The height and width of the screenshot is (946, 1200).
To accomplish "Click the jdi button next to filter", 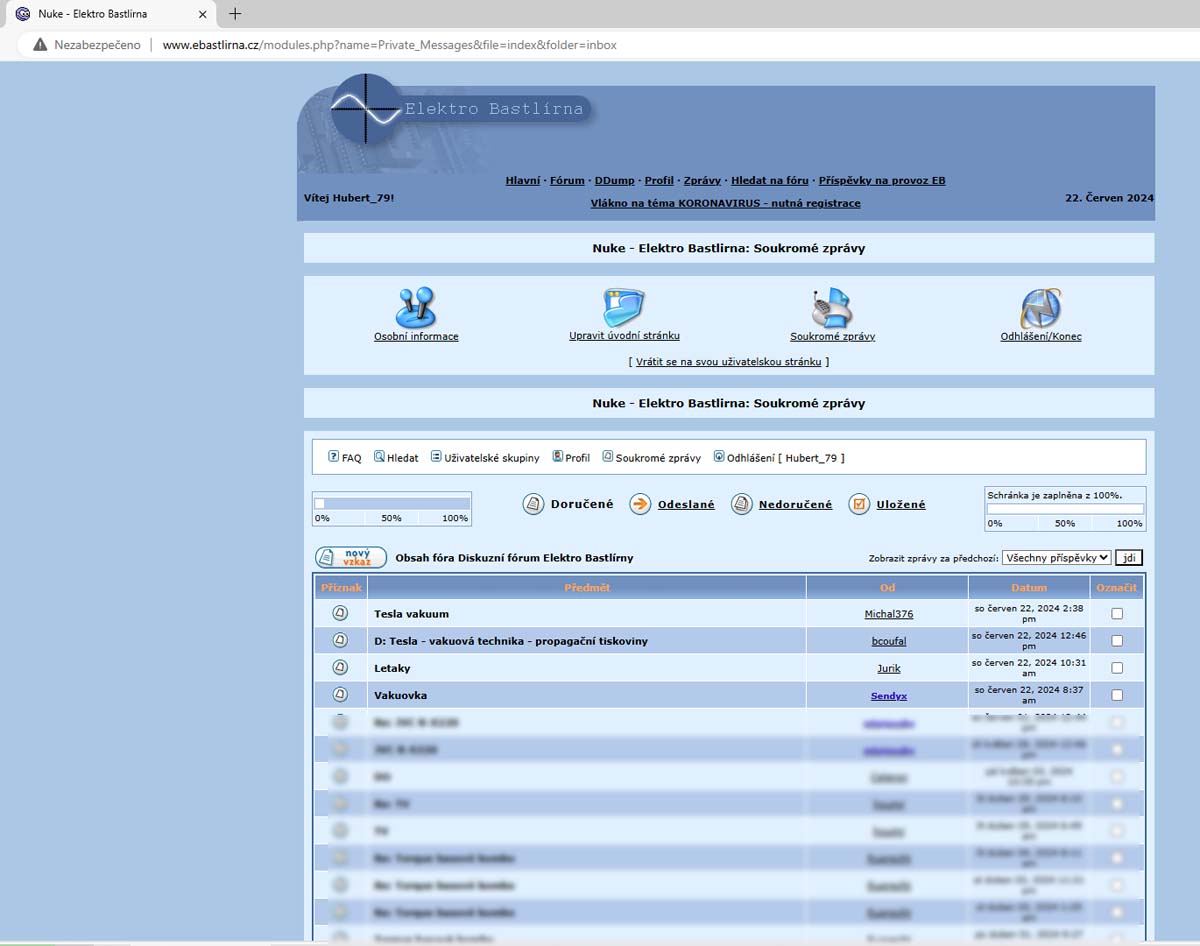I will 1129,558.
